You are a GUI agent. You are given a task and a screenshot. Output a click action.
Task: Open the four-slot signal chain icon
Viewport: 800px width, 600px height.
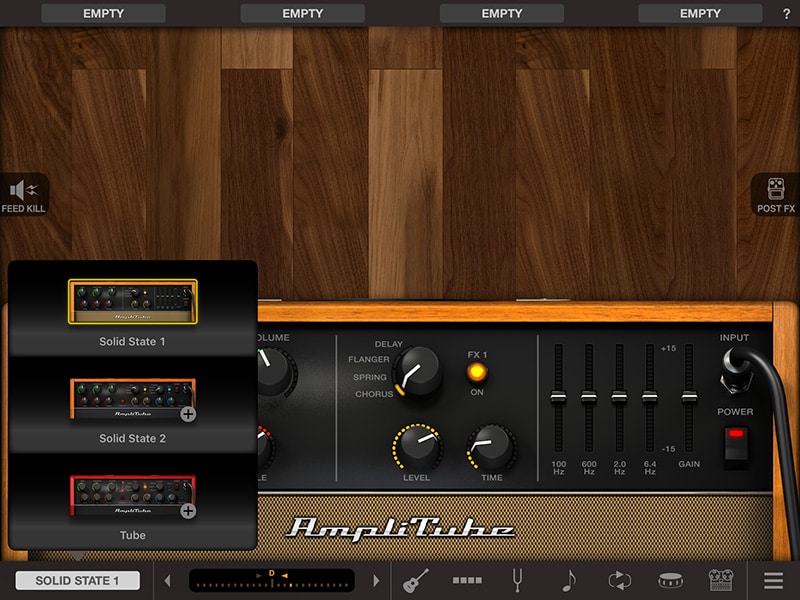pos(467,581)
